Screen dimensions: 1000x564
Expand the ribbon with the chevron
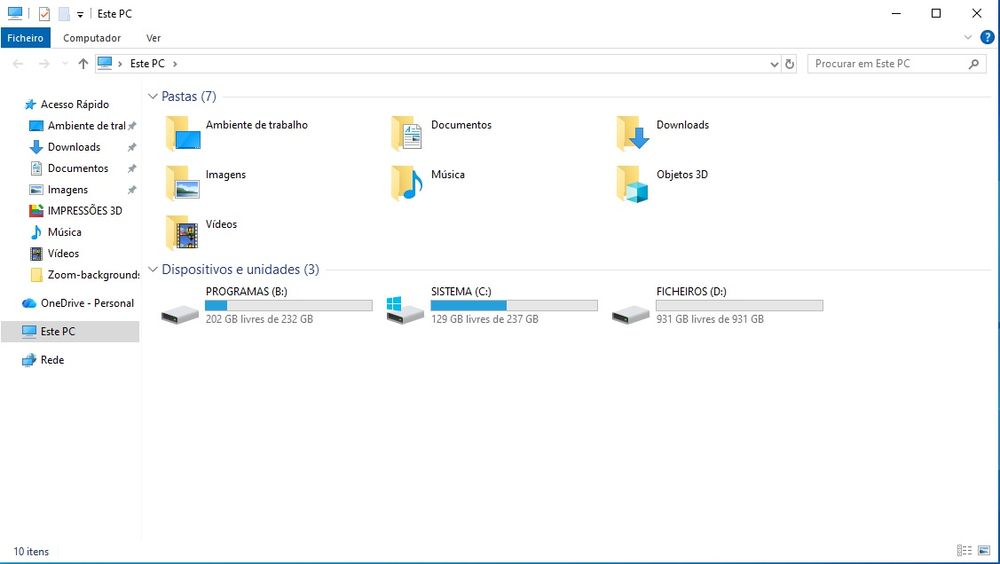[967, 38]
